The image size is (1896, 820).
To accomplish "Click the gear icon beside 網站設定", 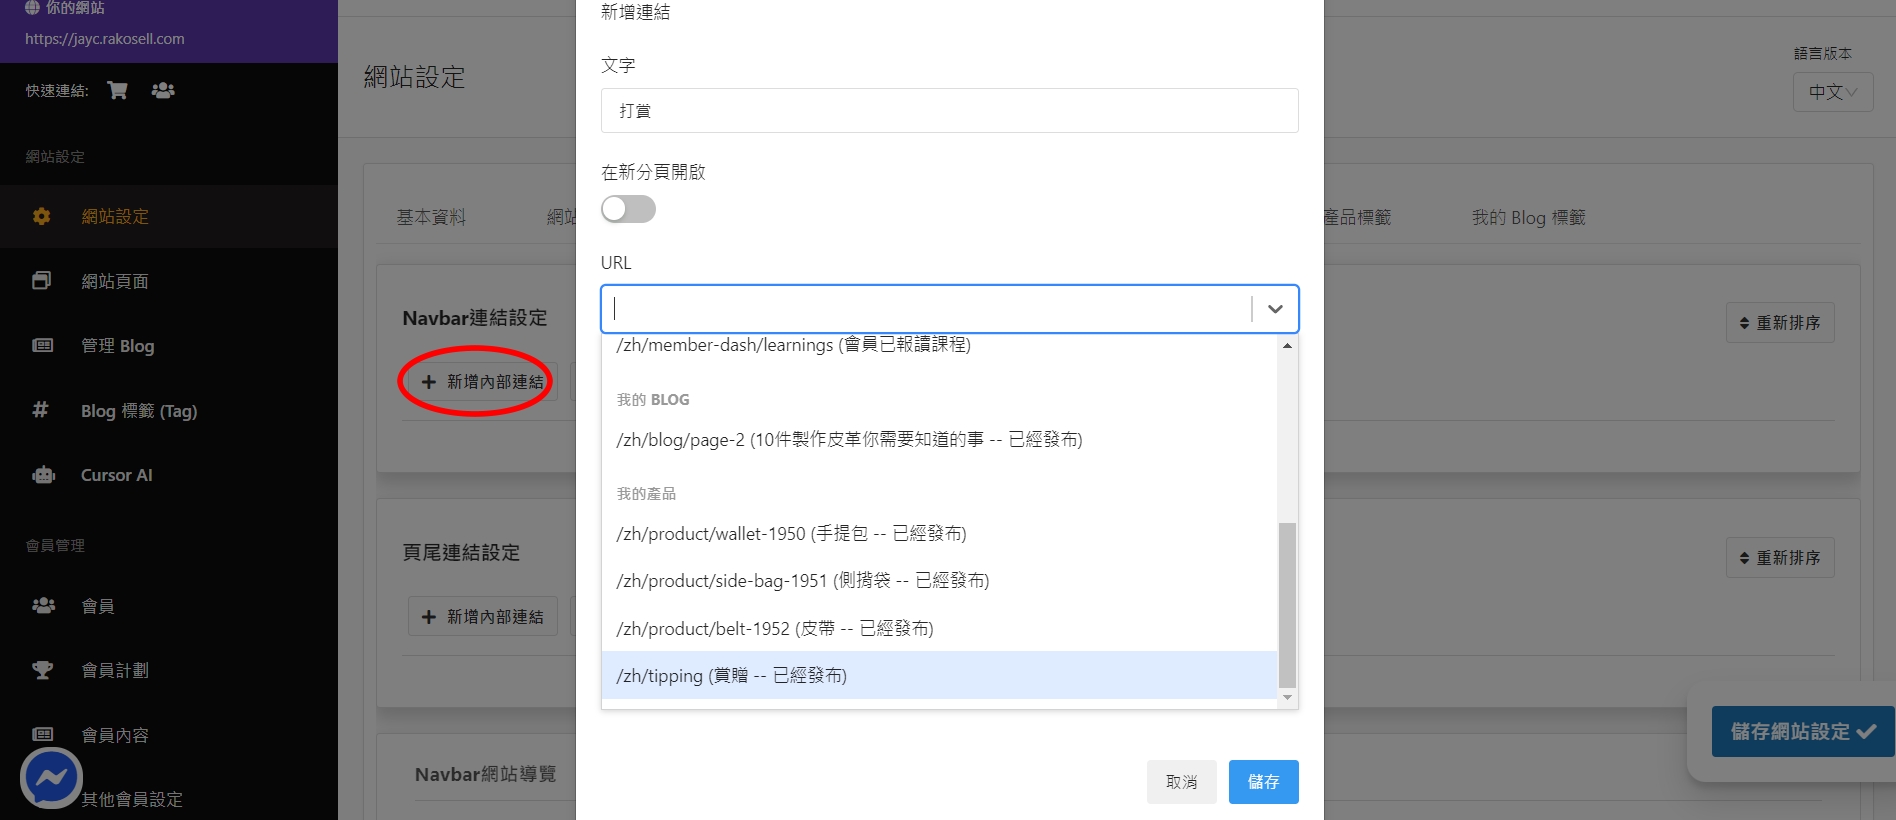I will coord(41,216).
